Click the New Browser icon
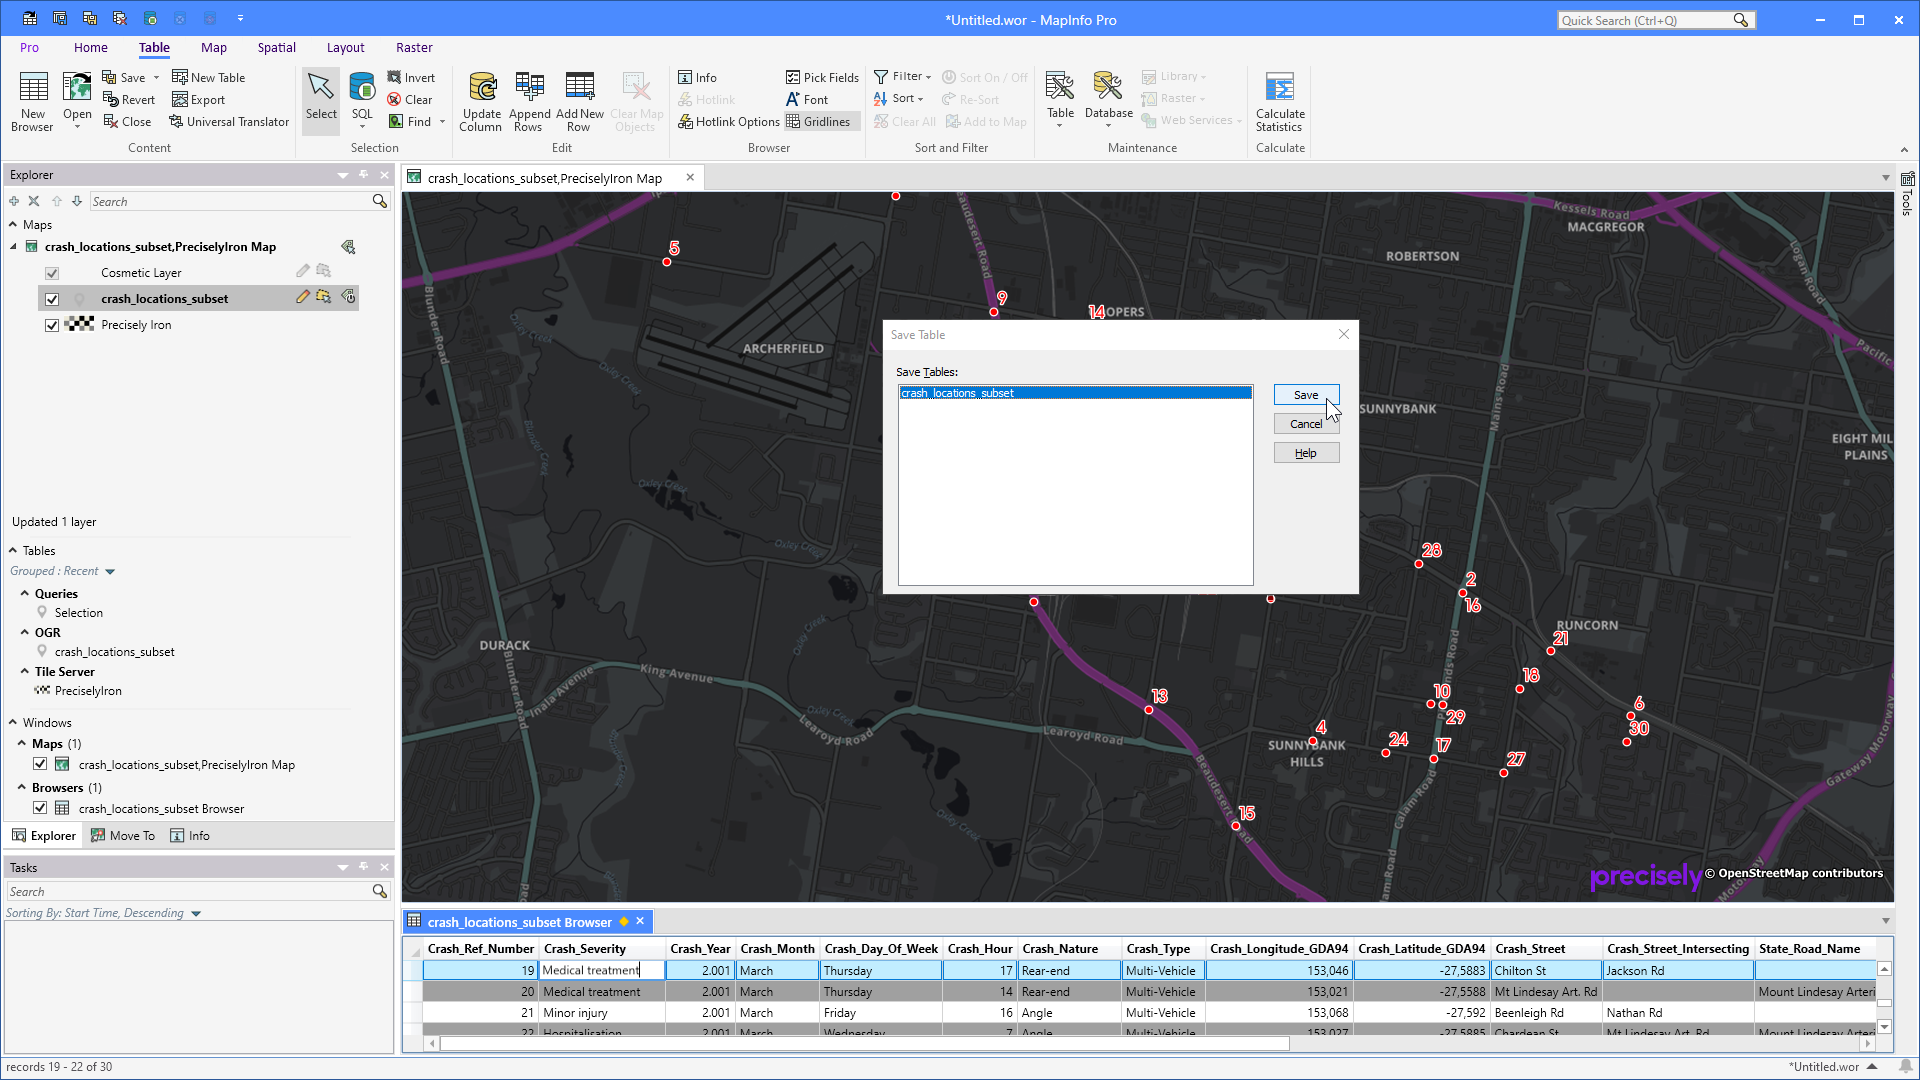The height and width of the screenshot is (1080, 1920). tap(32, 99)
